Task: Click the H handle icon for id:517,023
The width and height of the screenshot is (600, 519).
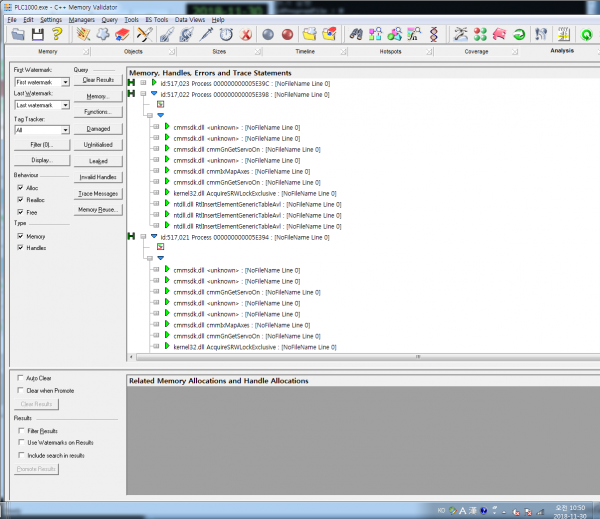Action: [131, 83]
